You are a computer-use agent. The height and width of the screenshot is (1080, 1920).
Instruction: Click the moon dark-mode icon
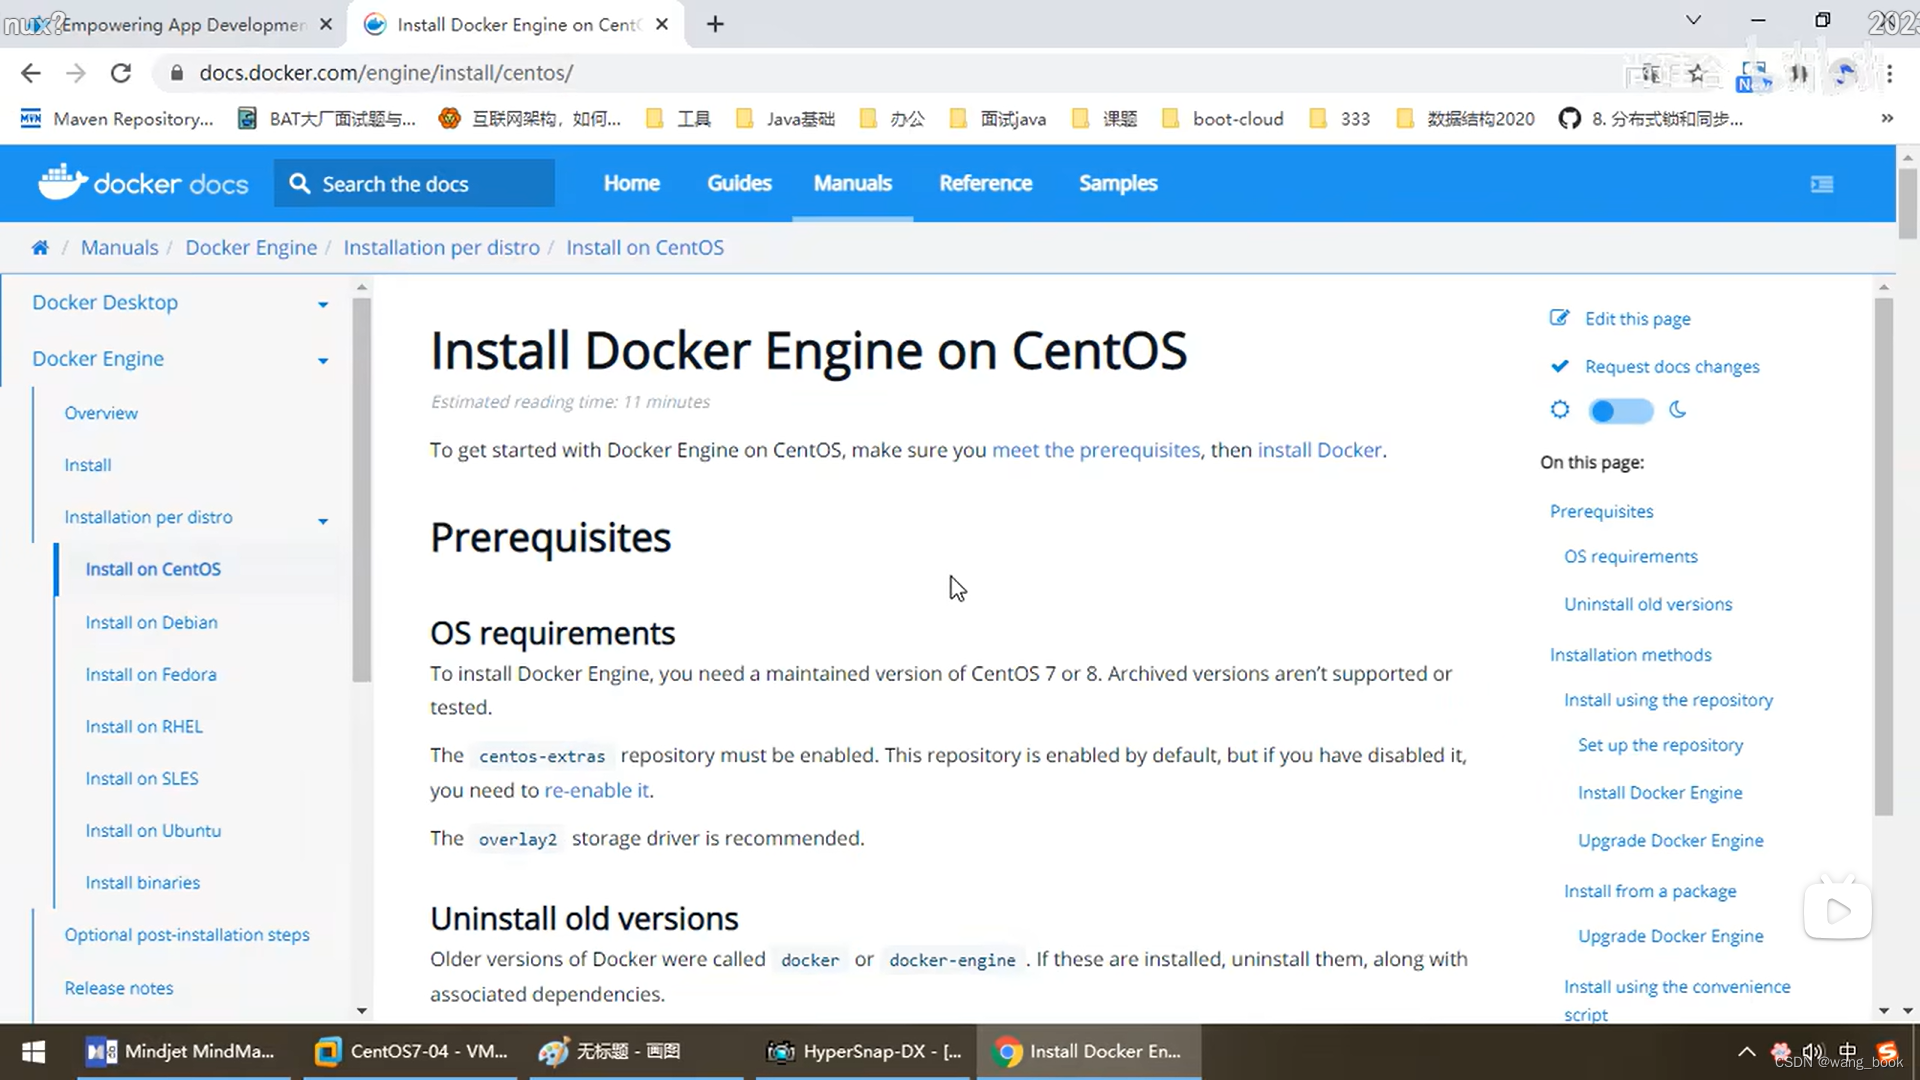coord(1678,410)
